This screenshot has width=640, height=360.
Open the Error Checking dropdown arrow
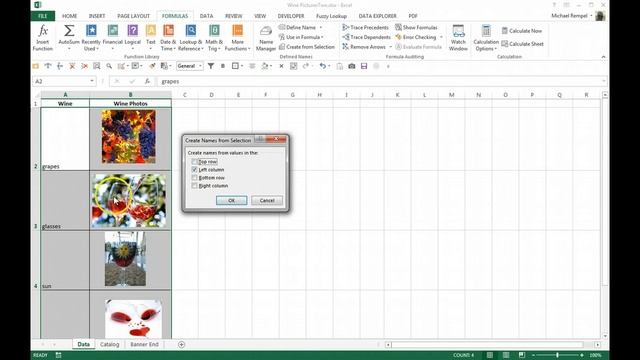(441, 37)
